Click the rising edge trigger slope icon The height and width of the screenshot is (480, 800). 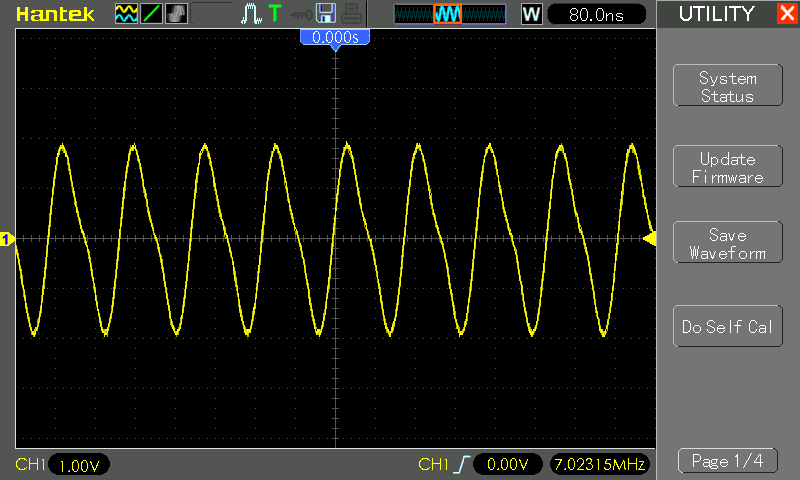click(x=461, y=464)
